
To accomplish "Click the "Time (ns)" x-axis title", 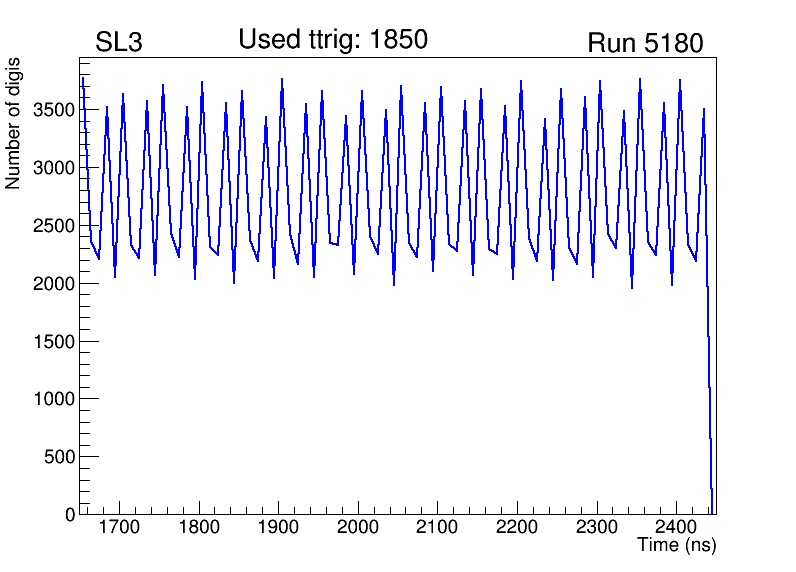I will tap(677, 545).
